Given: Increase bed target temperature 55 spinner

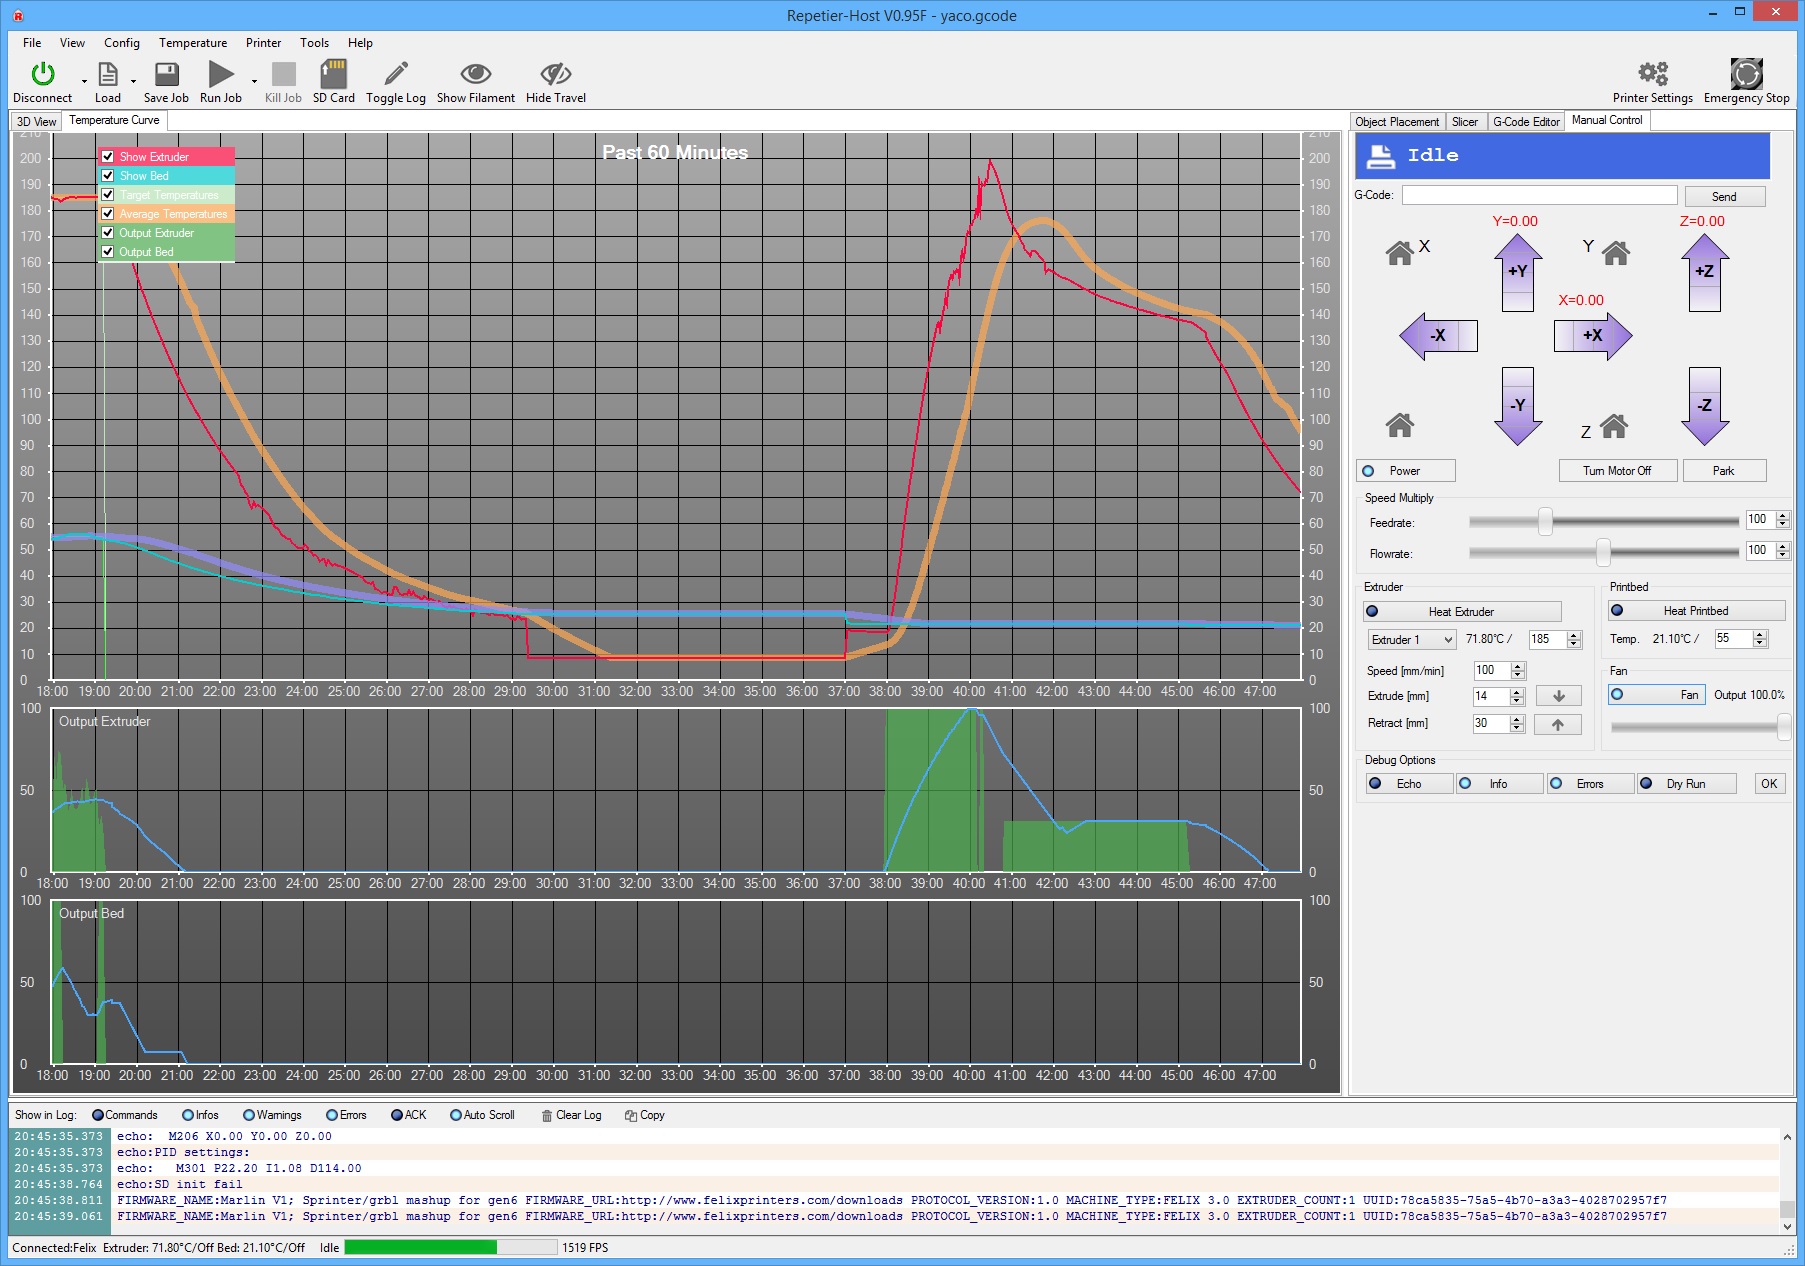Looking at the screenshot, I should [1761, 634].
